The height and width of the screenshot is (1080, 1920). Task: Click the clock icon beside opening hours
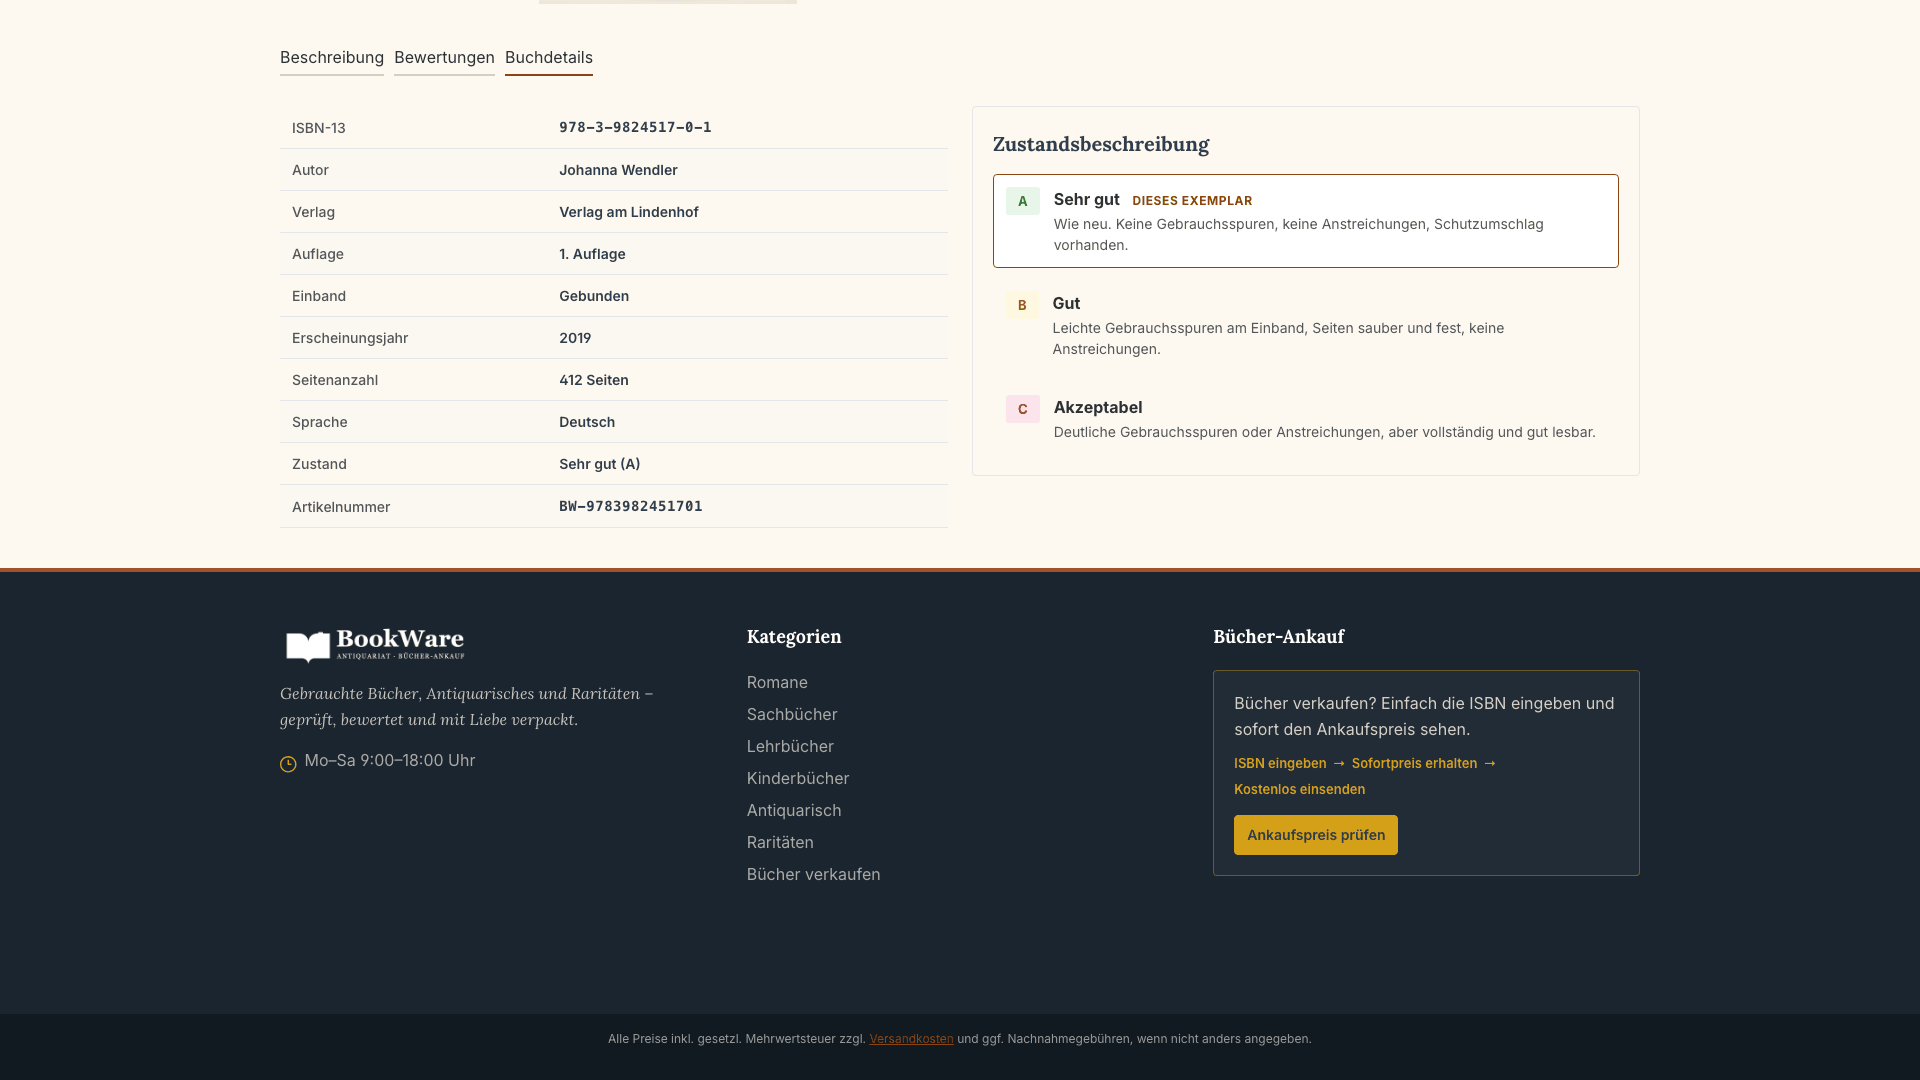288,764
